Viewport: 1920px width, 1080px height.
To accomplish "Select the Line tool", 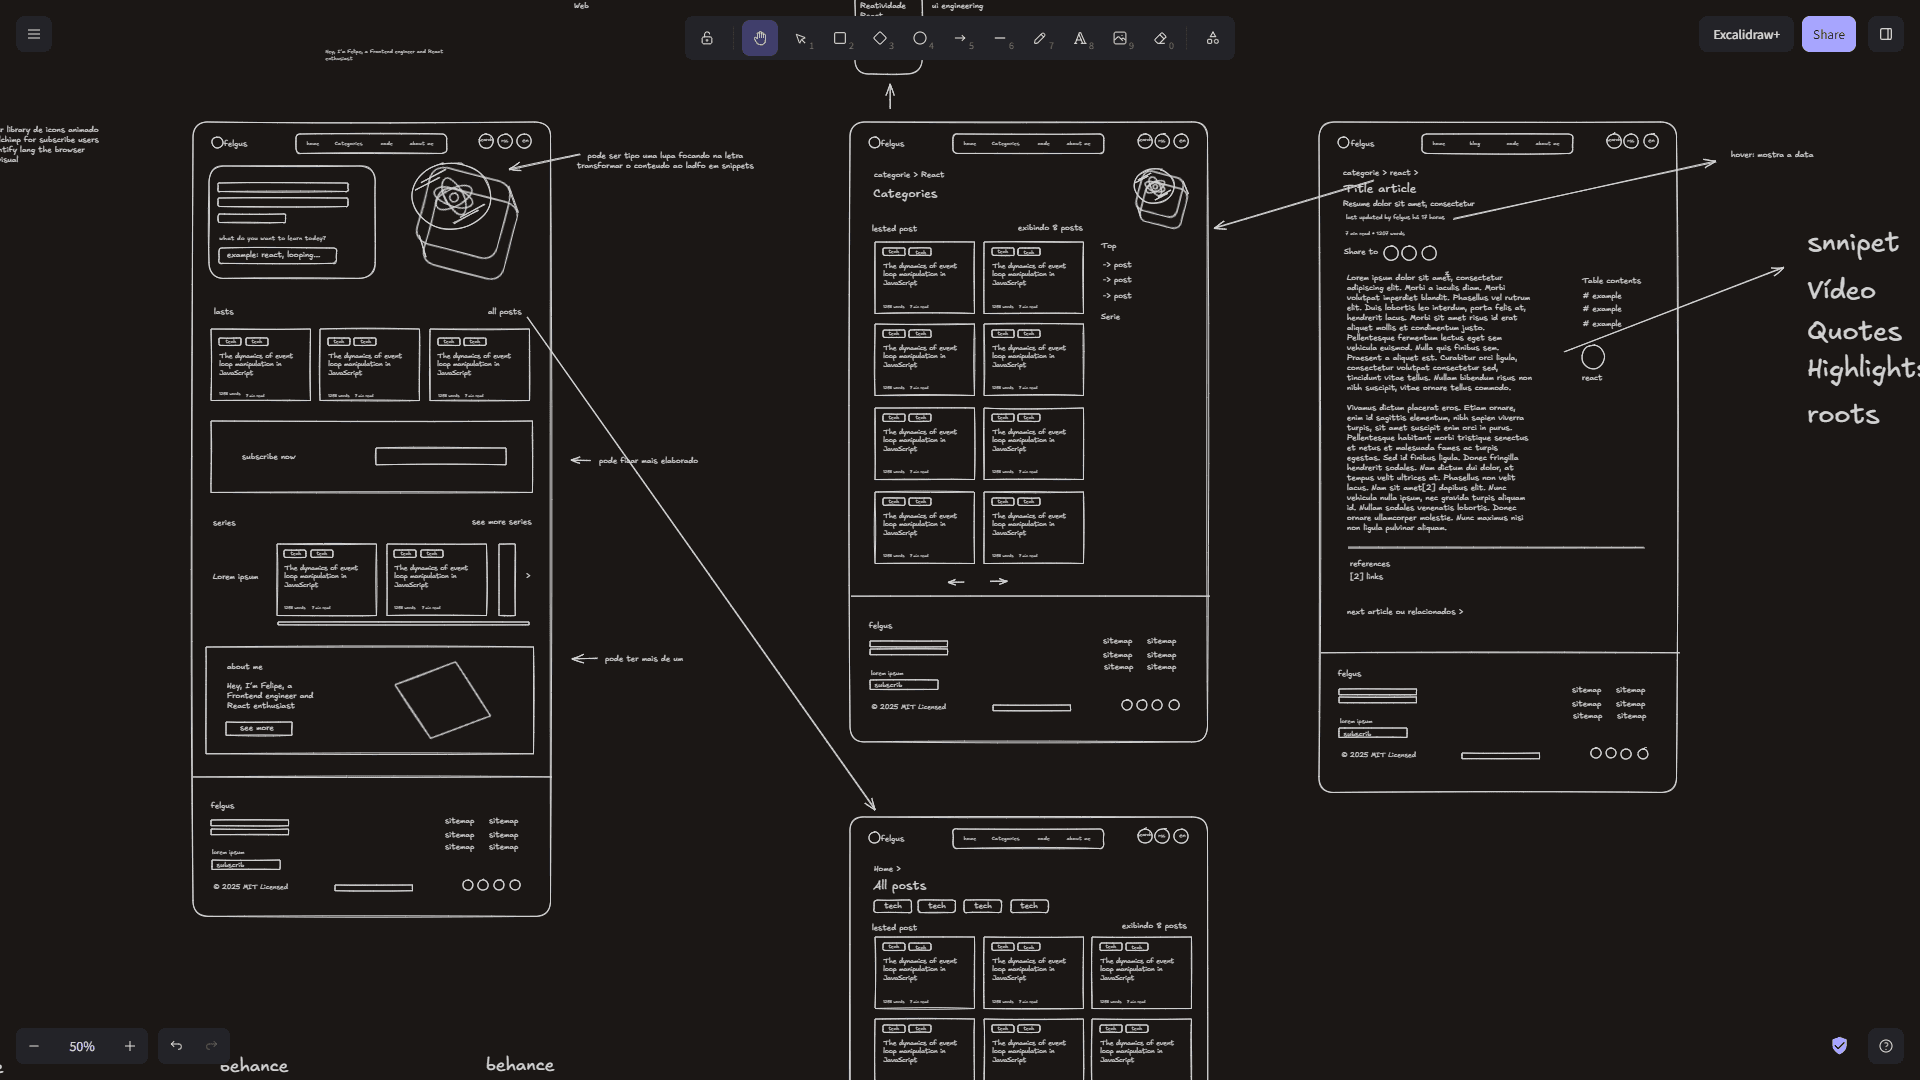I will [1000, 38].
